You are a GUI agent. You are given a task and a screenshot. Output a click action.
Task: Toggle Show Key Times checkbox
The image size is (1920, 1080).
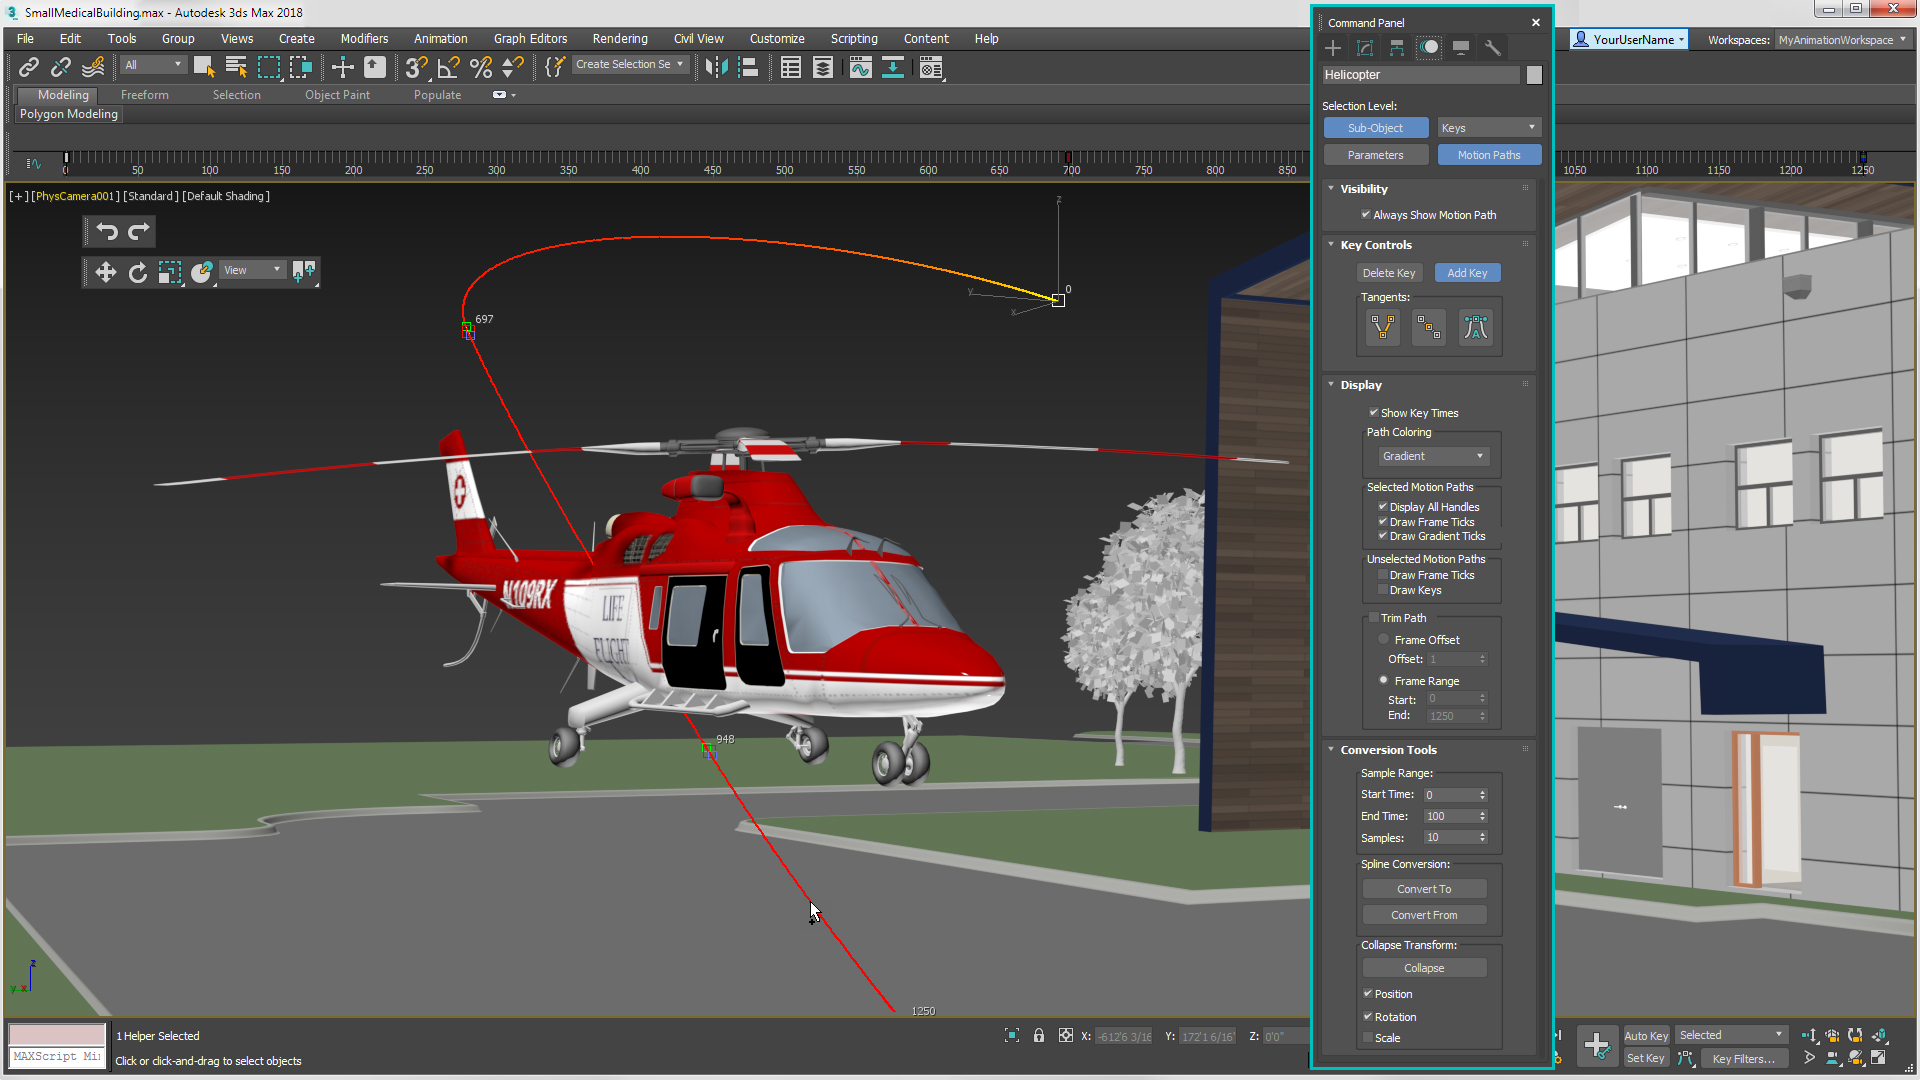point(1373,411)
